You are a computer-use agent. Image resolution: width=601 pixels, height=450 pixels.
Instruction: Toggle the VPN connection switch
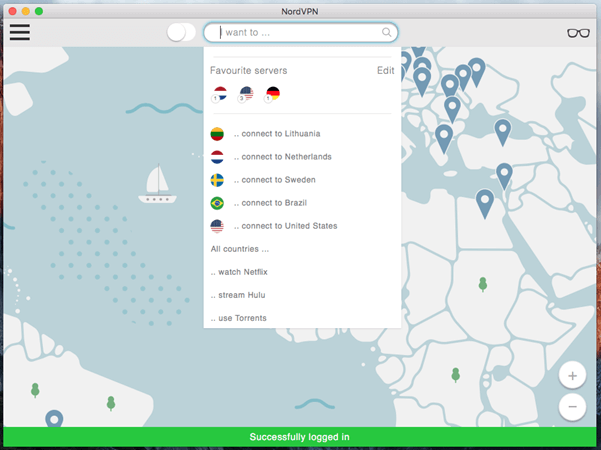181,32
